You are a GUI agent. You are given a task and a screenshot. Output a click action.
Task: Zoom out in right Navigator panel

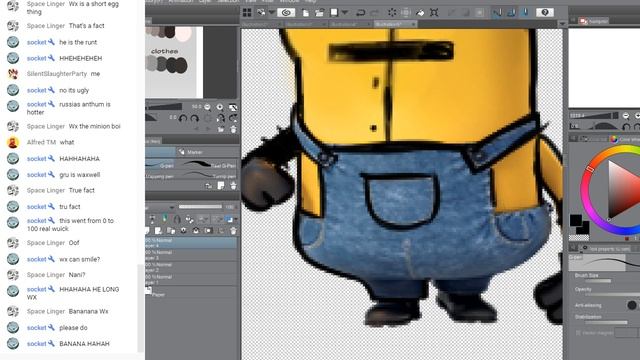click(x=626, y=116)
